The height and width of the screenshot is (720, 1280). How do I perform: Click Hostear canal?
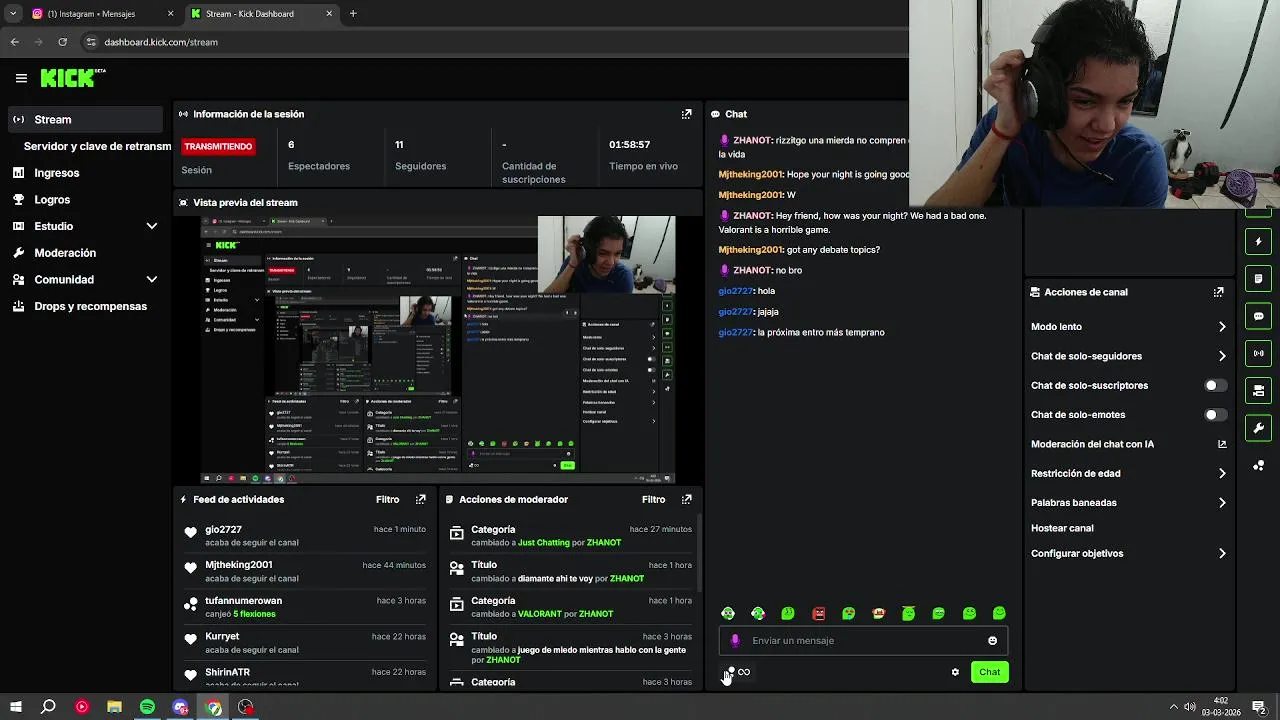[1062, 528]
